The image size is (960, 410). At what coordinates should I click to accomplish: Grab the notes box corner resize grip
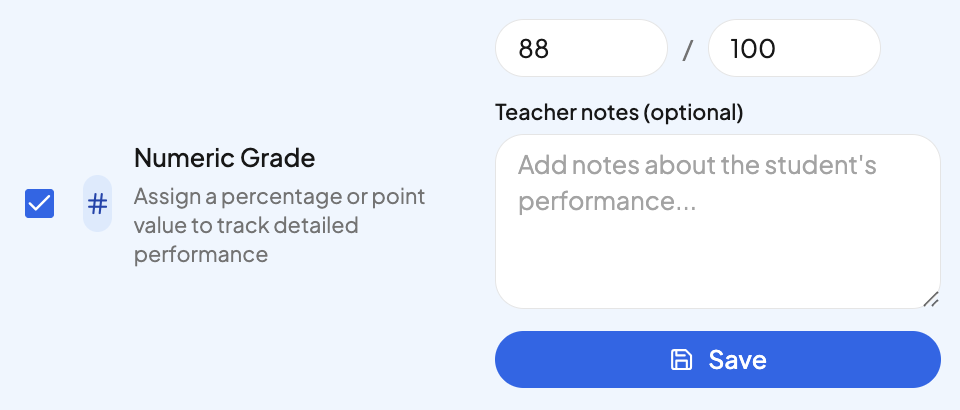[x=930, y=298]
